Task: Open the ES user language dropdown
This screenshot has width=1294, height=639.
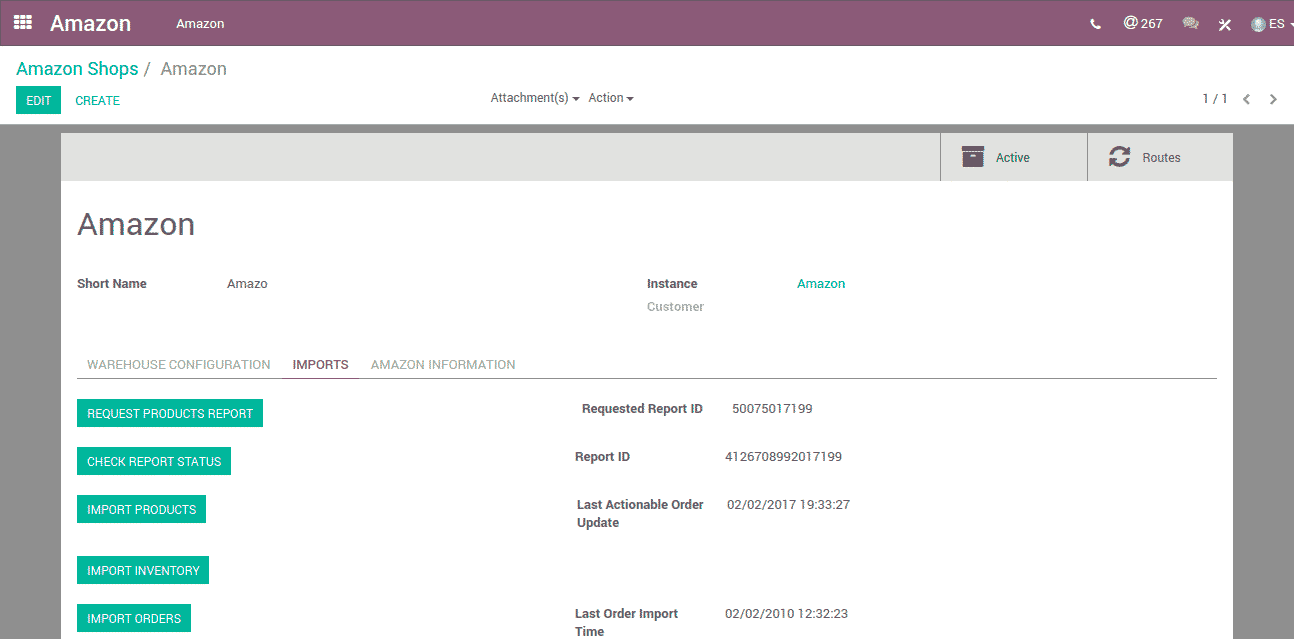Action: click(x=1271, y=24)
